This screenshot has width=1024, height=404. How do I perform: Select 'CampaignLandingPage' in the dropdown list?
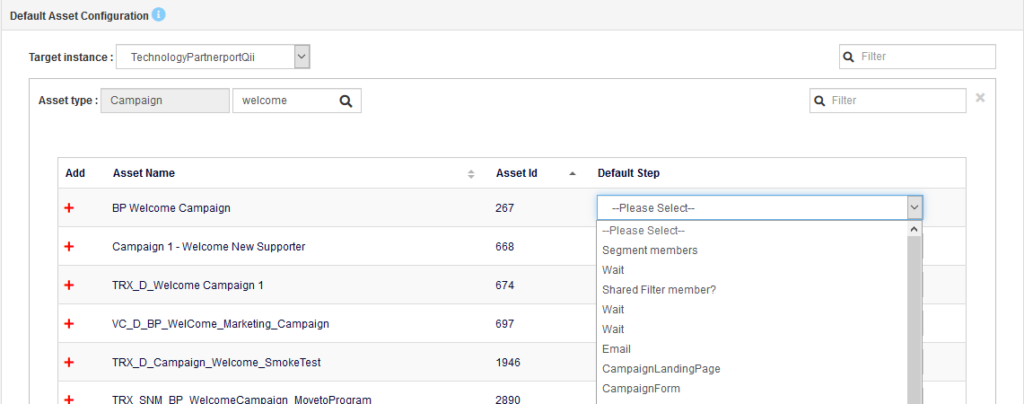tap(660, 369)
